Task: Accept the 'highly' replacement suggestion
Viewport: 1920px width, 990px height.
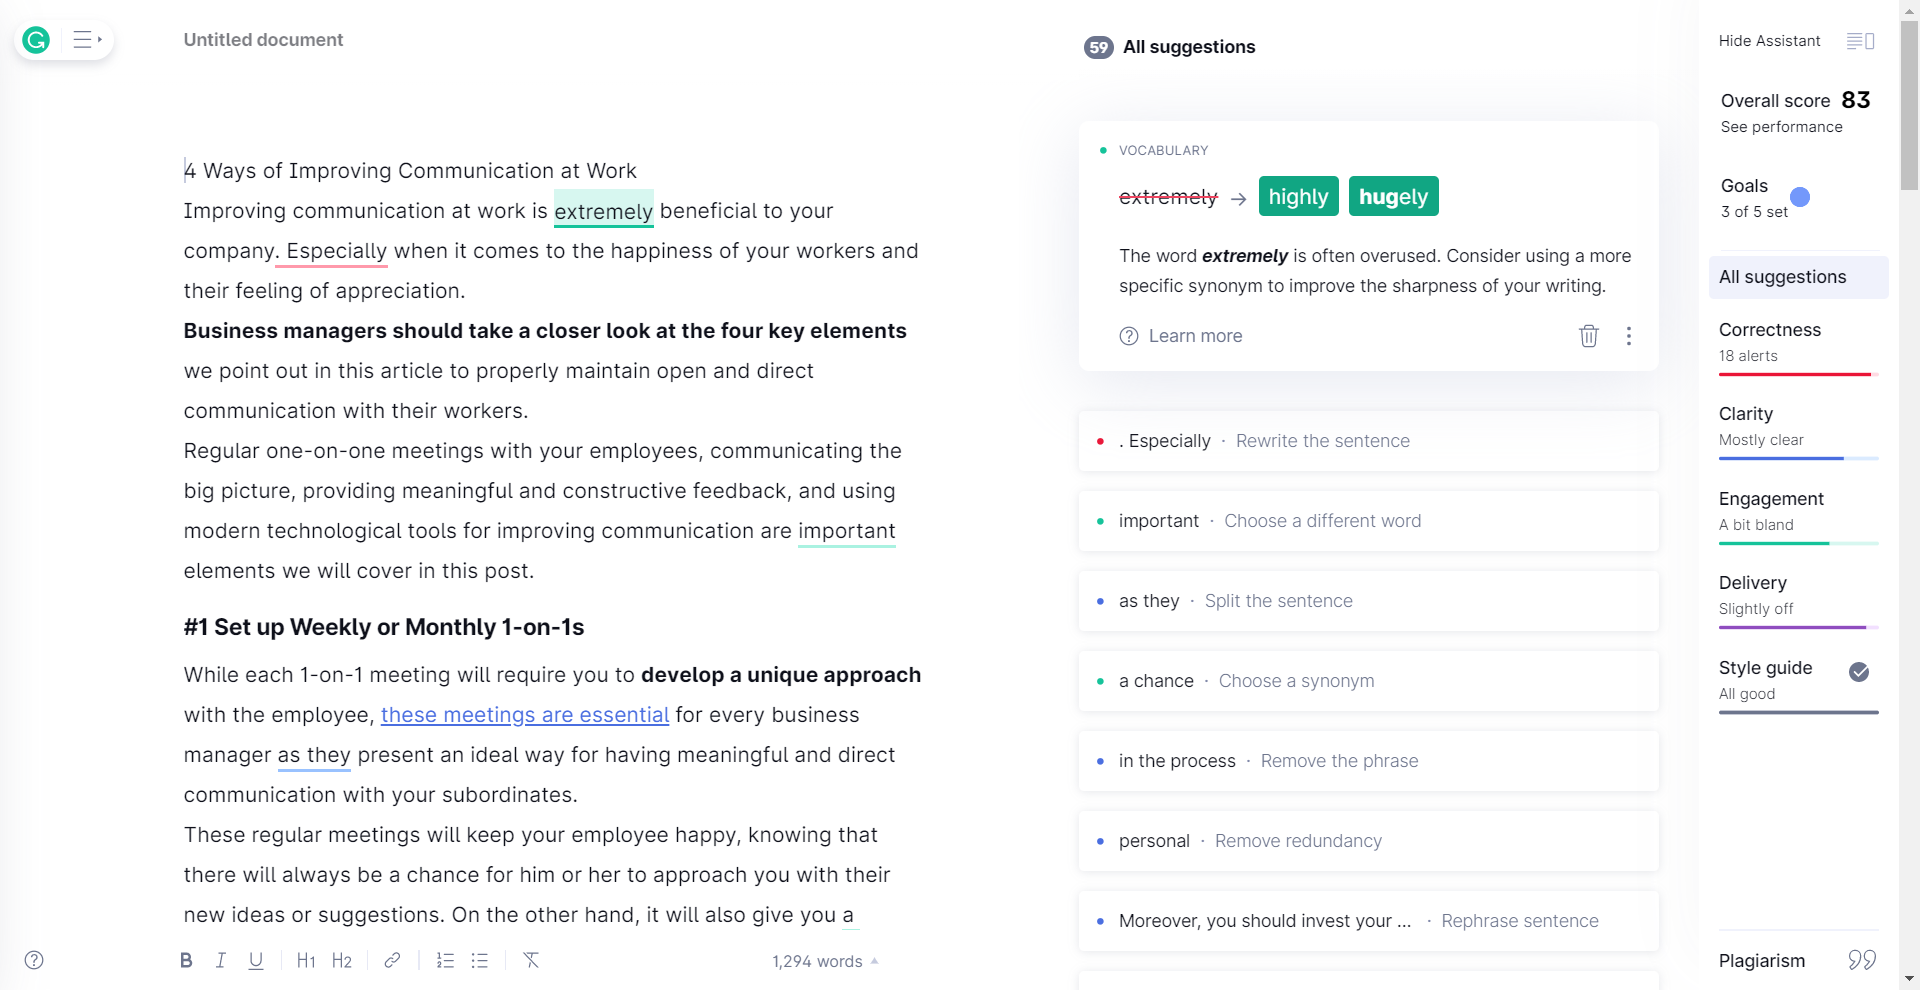Action: [x=1297, y=197]
